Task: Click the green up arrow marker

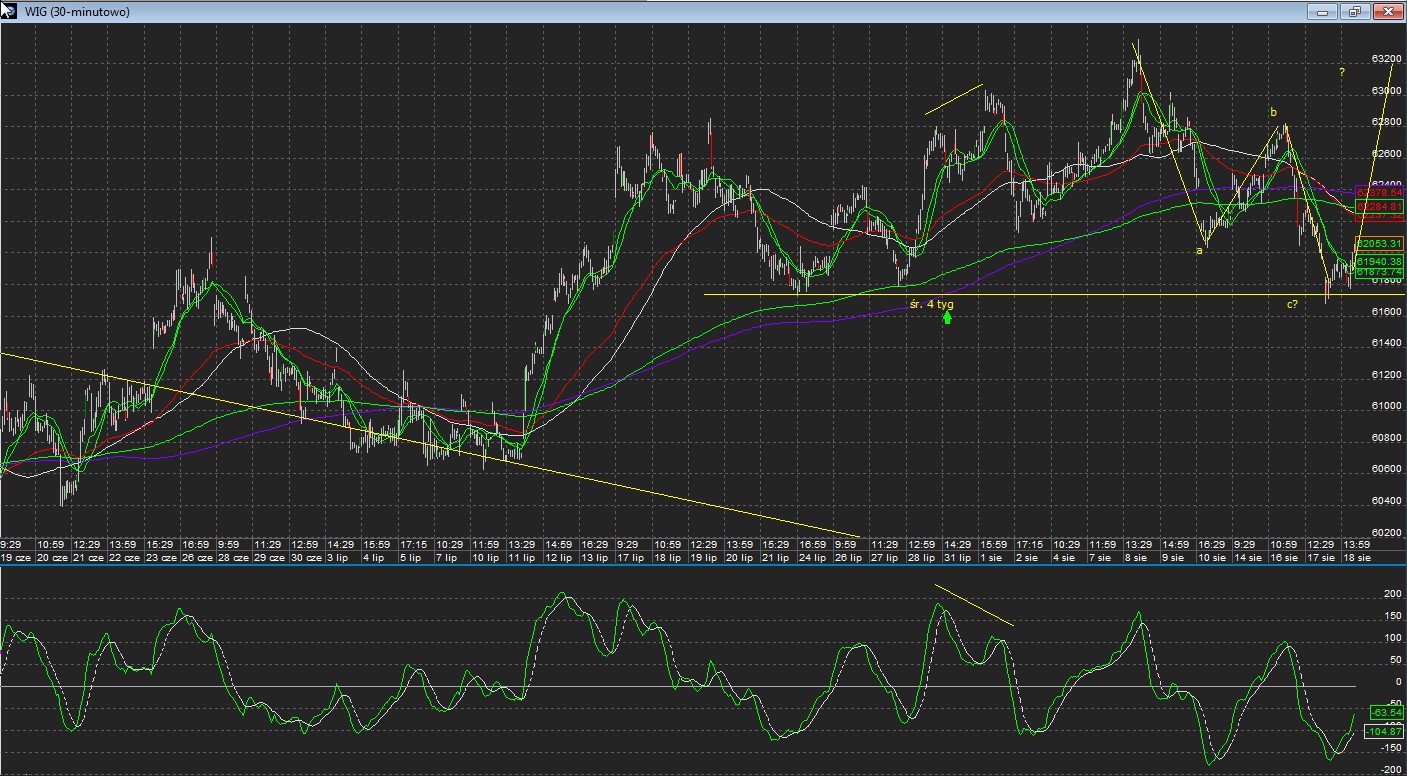Action: [946, 317]
